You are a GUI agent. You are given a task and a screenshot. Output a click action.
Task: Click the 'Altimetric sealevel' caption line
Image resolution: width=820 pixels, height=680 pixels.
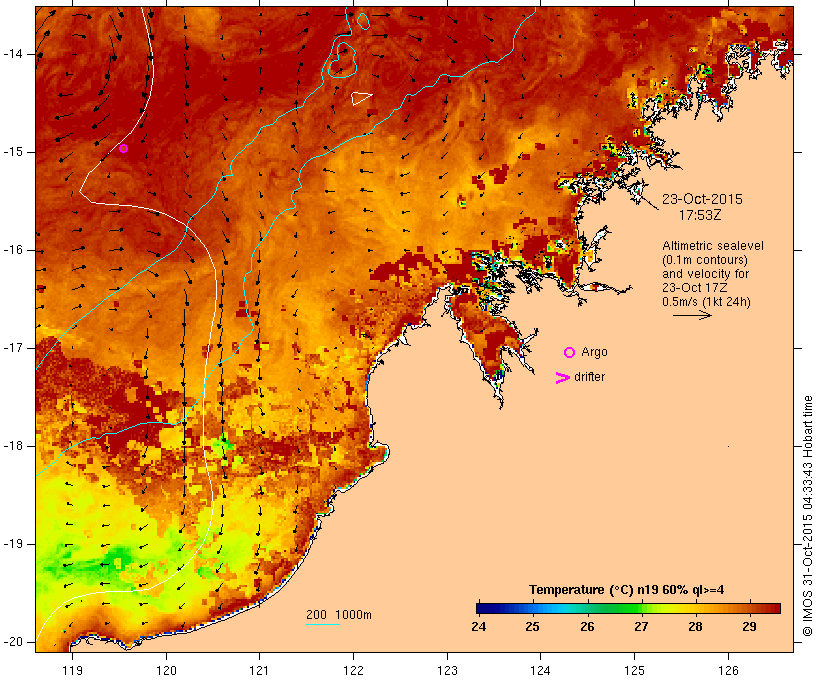click(713, 246)
